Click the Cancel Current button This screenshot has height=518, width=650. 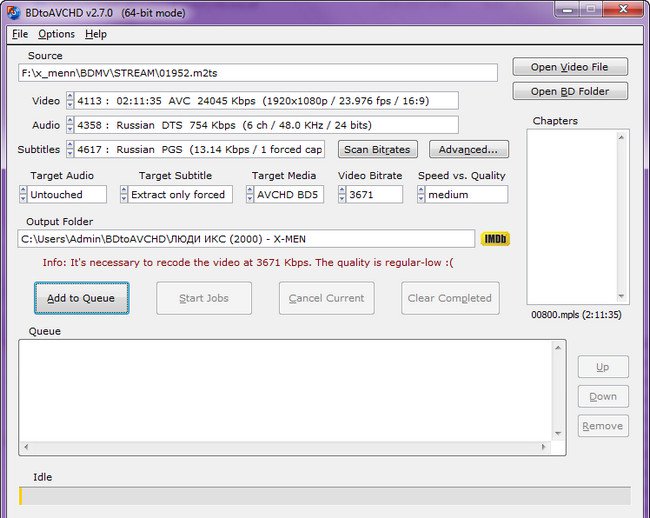pyautogui.click(x=327, y=298)
